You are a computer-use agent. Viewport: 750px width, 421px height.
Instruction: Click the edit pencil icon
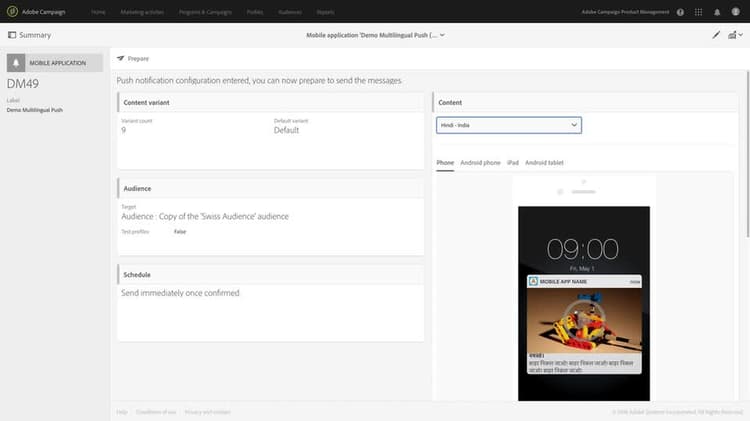(x=716, y=34)
